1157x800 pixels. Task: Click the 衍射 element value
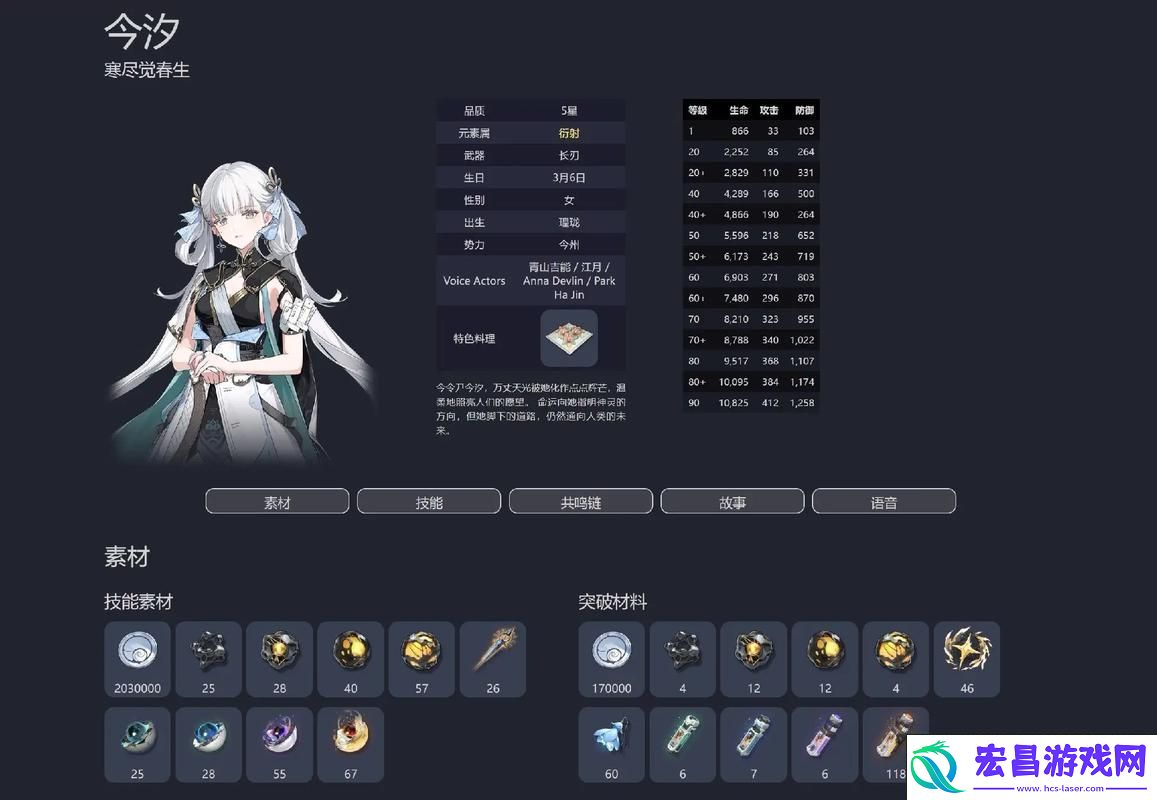click(x=569, y=133)
